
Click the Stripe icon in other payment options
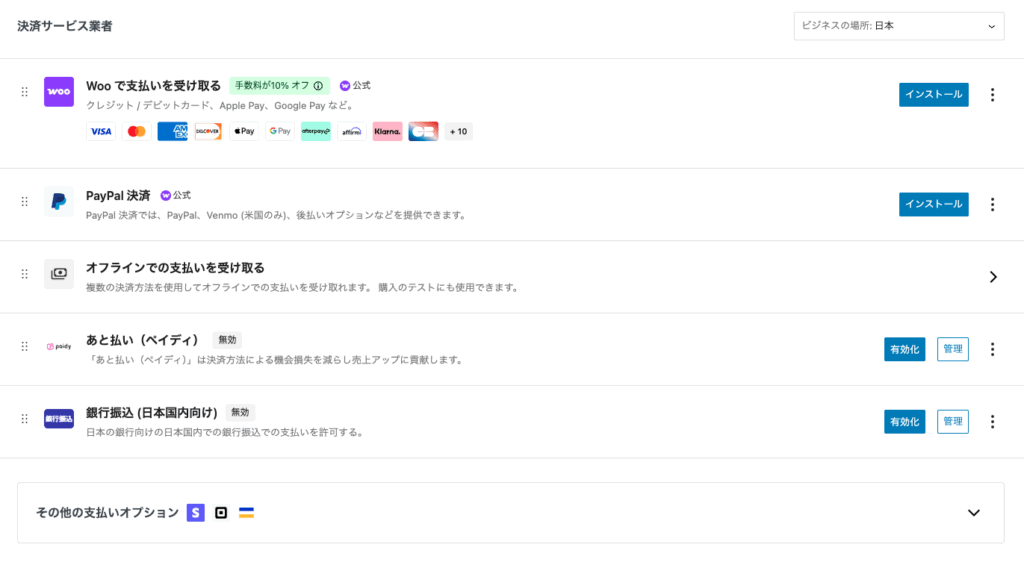pyautogui.click(x=196, y=513)
